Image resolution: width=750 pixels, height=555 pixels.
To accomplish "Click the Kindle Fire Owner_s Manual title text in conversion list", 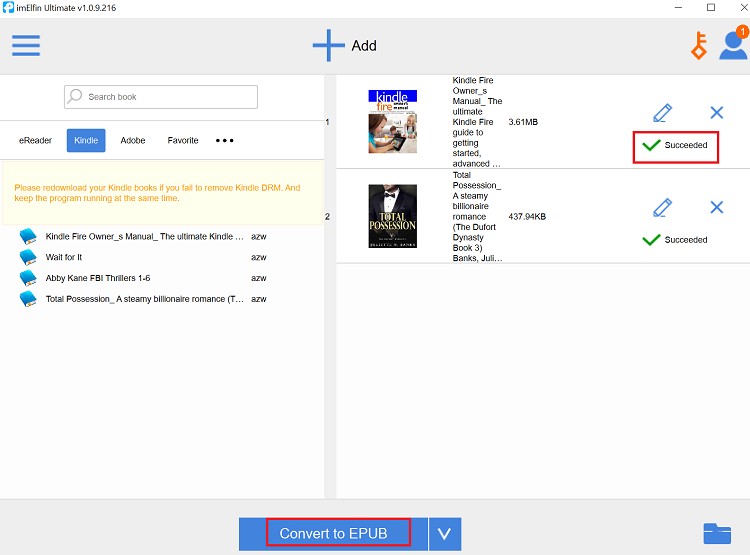I will pos(477,122).
